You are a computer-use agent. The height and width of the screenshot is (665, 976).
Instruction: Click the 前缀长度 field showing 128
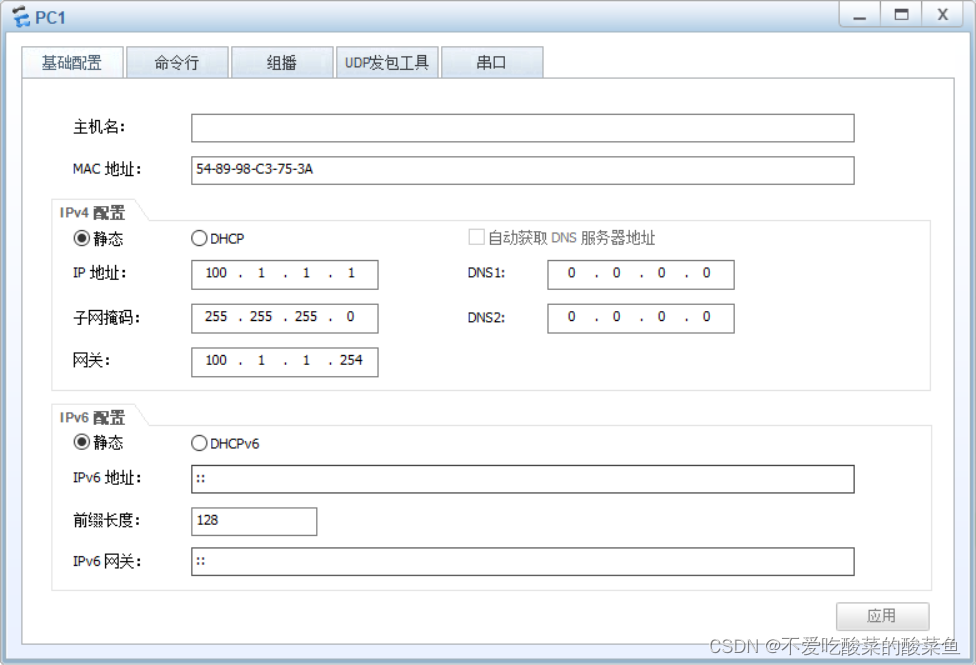pos(254,521)
